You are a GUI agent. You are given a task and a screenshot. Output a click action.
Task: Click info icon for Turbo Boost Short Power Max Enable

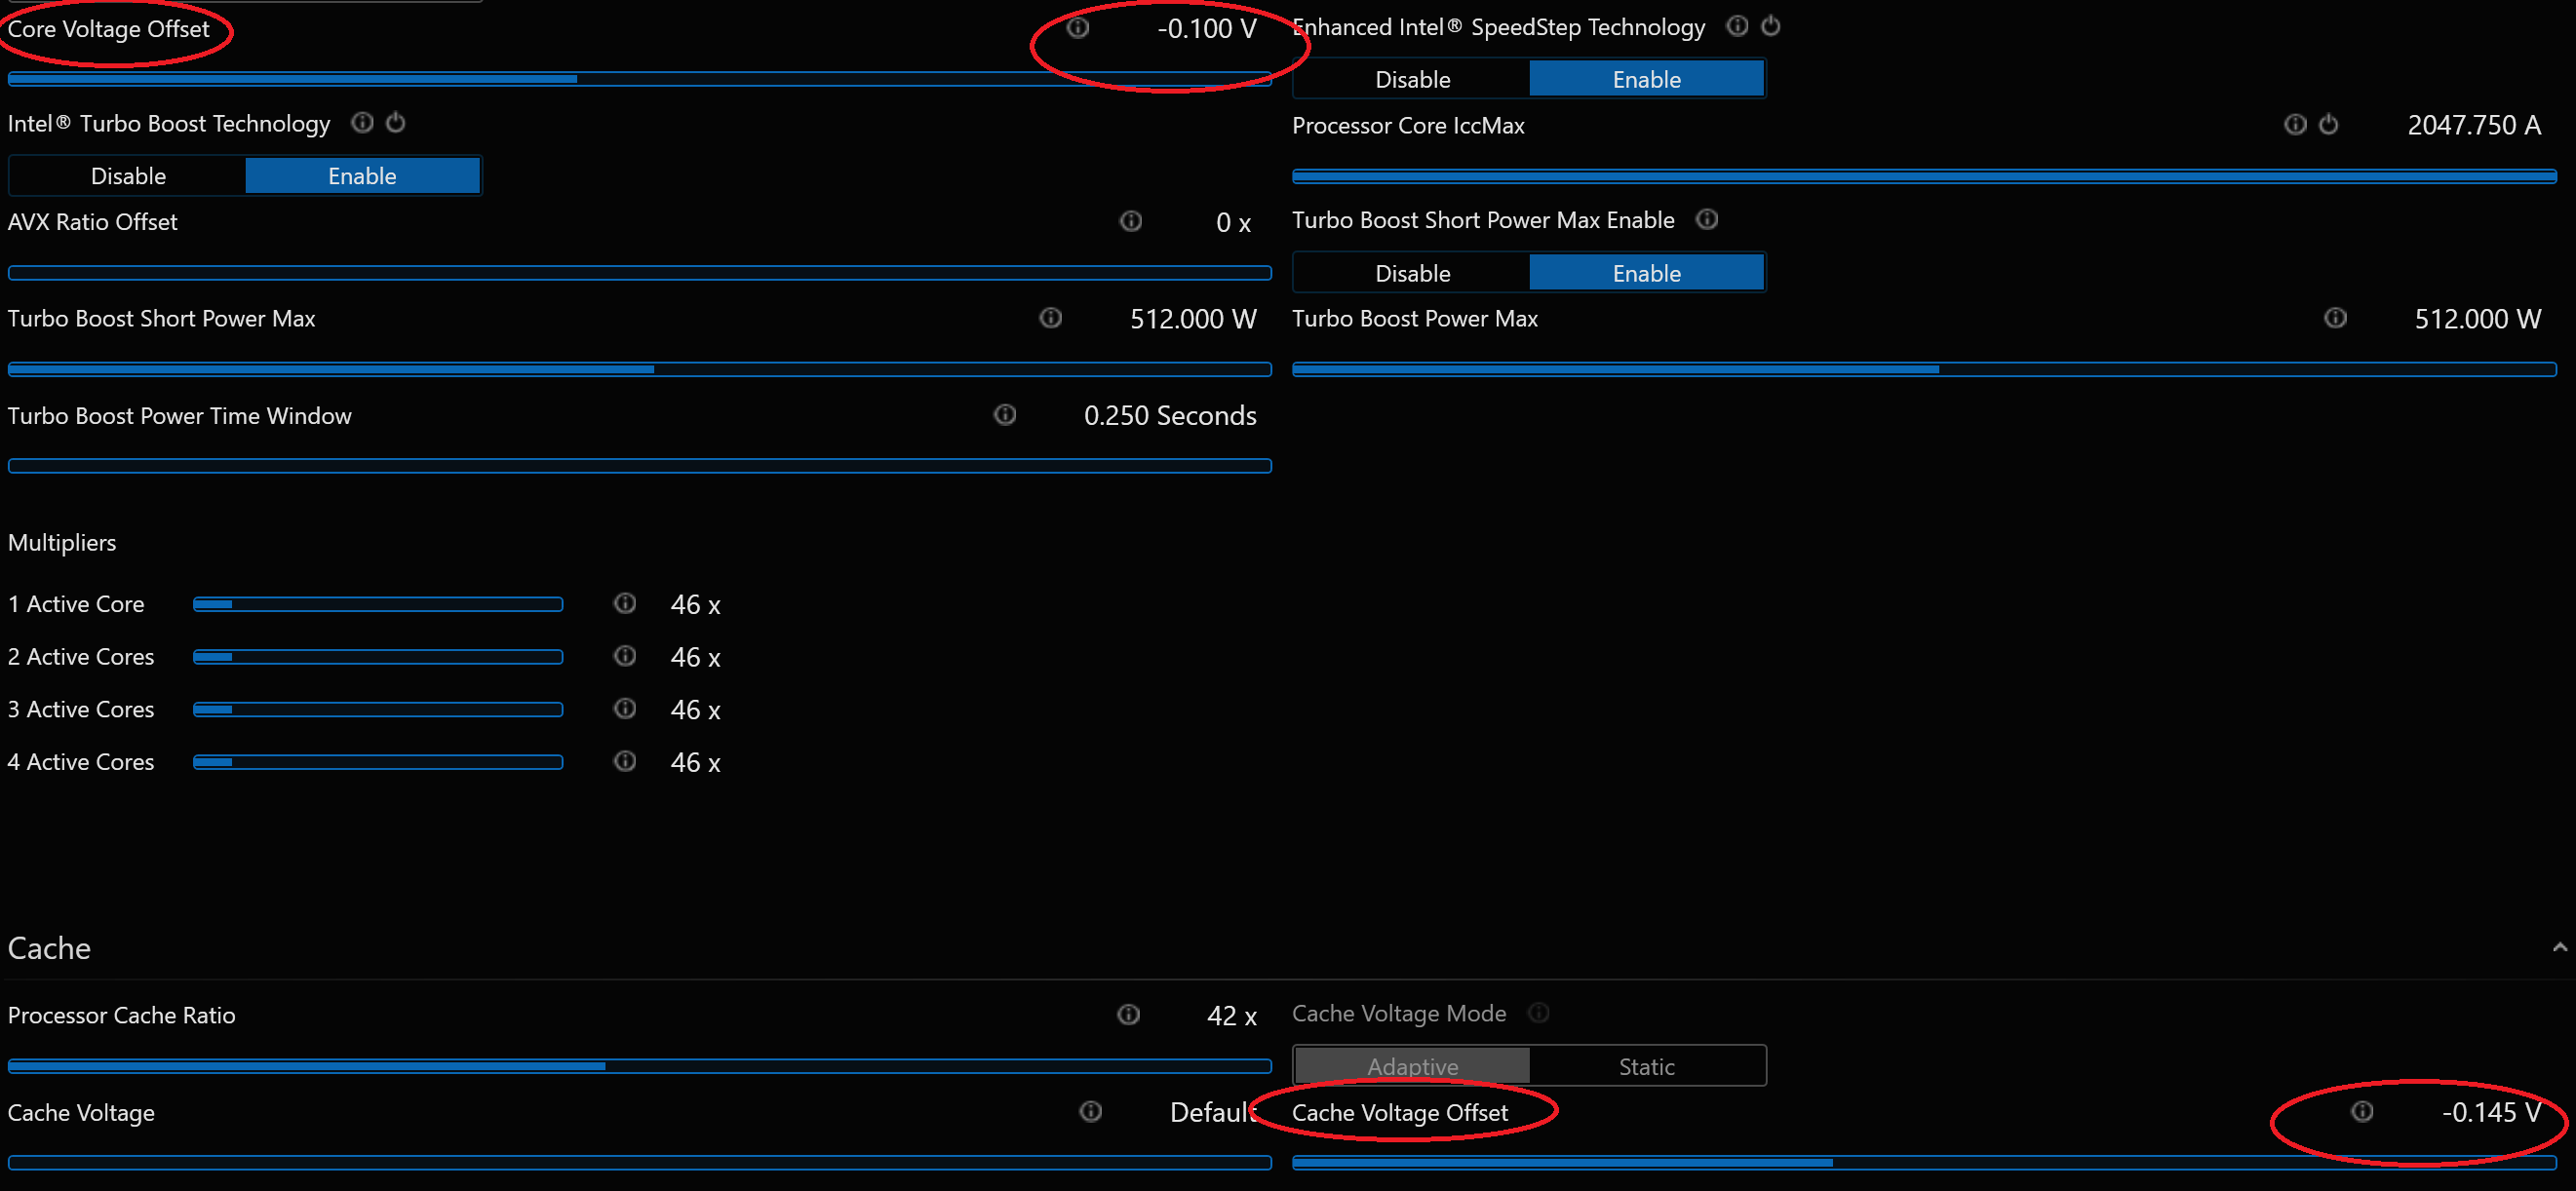(x=1707, y=219)
